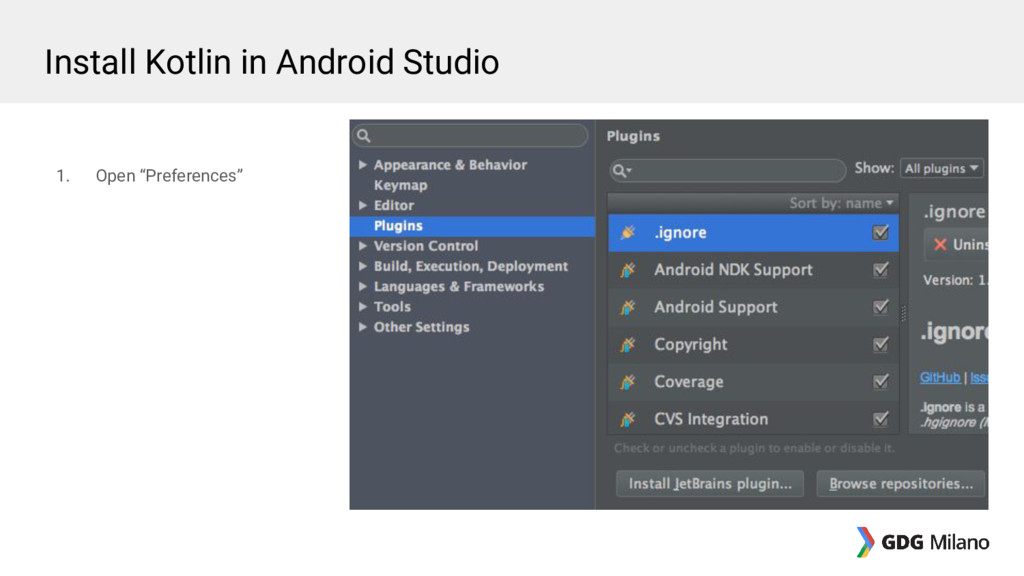The width and height of the screenshot is (1024, 576).
Task: Click the settings search field
Action: (470, 136)
